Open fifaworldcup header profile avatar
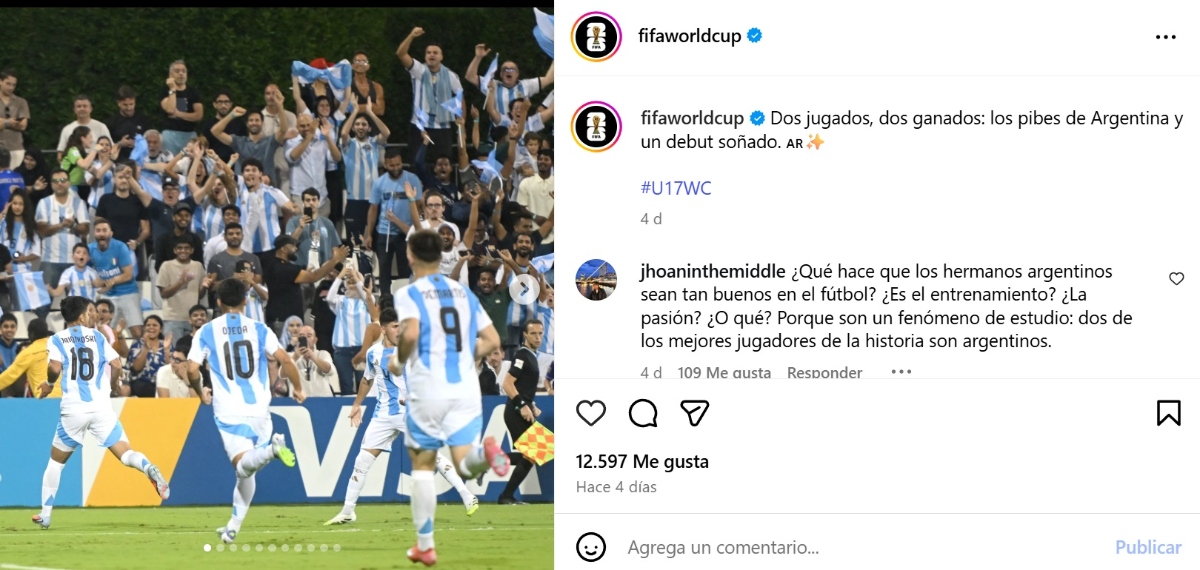This screenshot has width=1200, height=570. point(597,37)
